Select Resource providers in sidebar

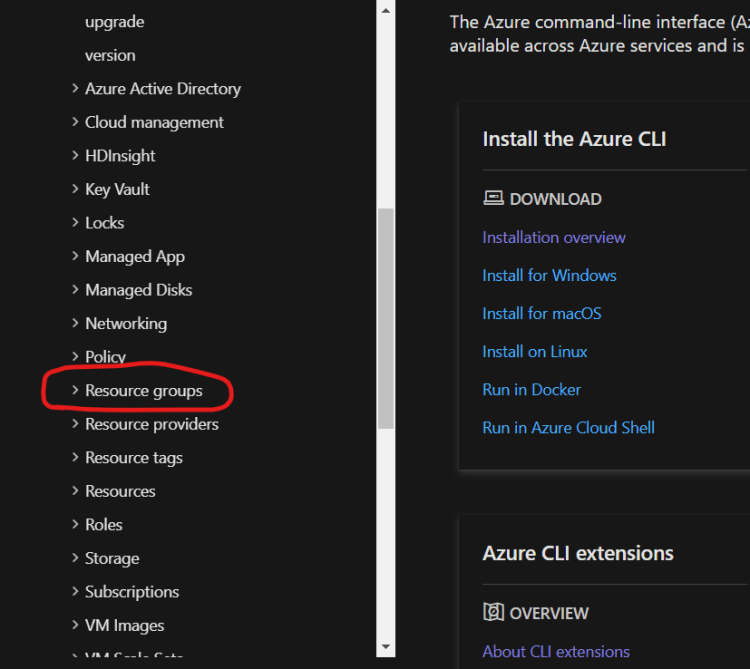(x=152, y=424)
